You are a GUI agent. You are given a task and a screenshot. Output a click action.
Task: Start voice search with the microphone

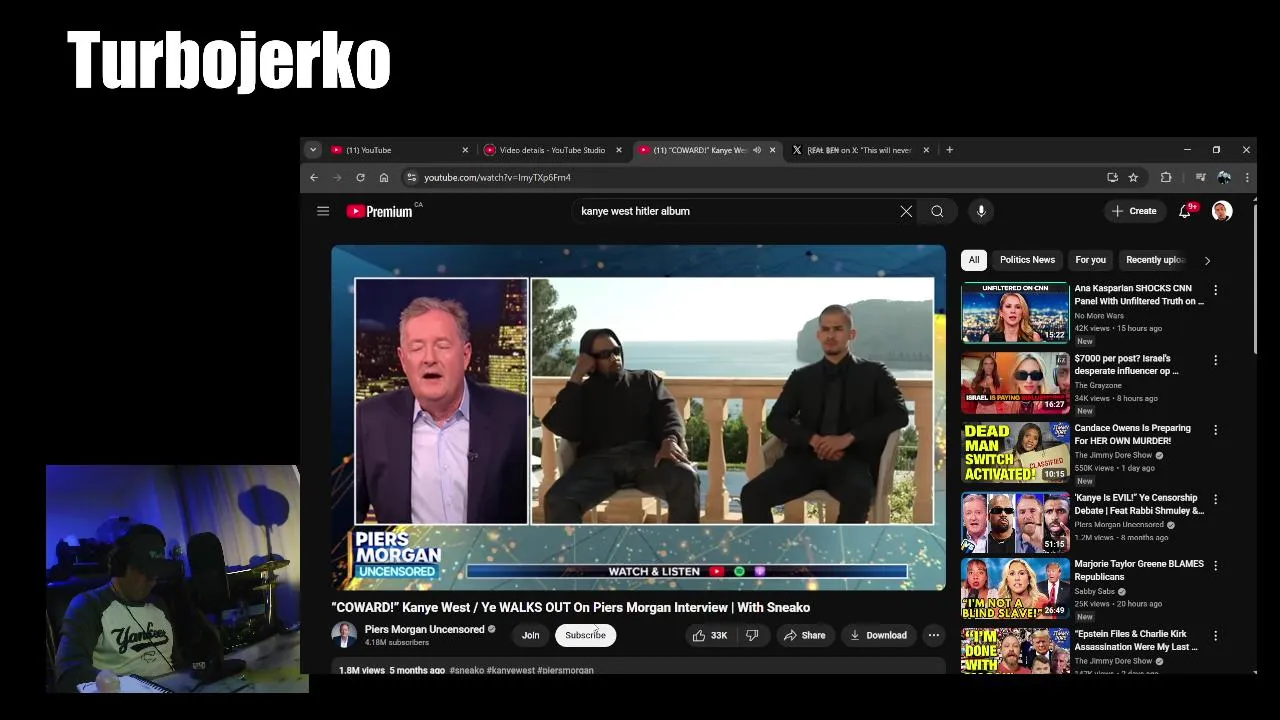[981, 211]
